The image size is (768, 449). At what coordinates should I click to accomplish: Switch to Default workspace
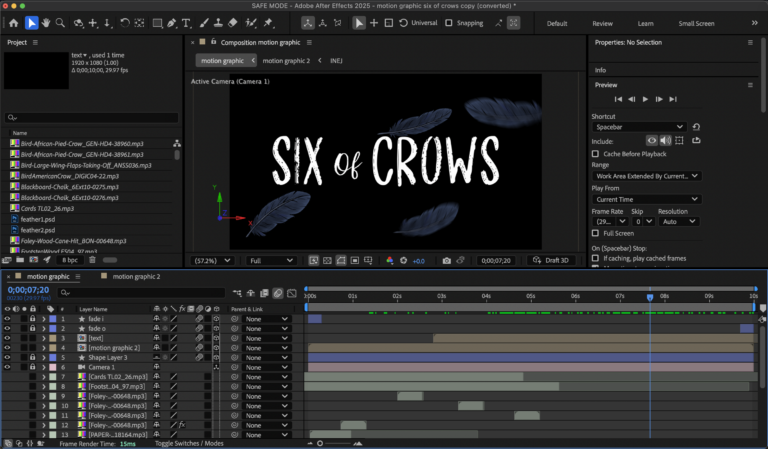point(557,24)
